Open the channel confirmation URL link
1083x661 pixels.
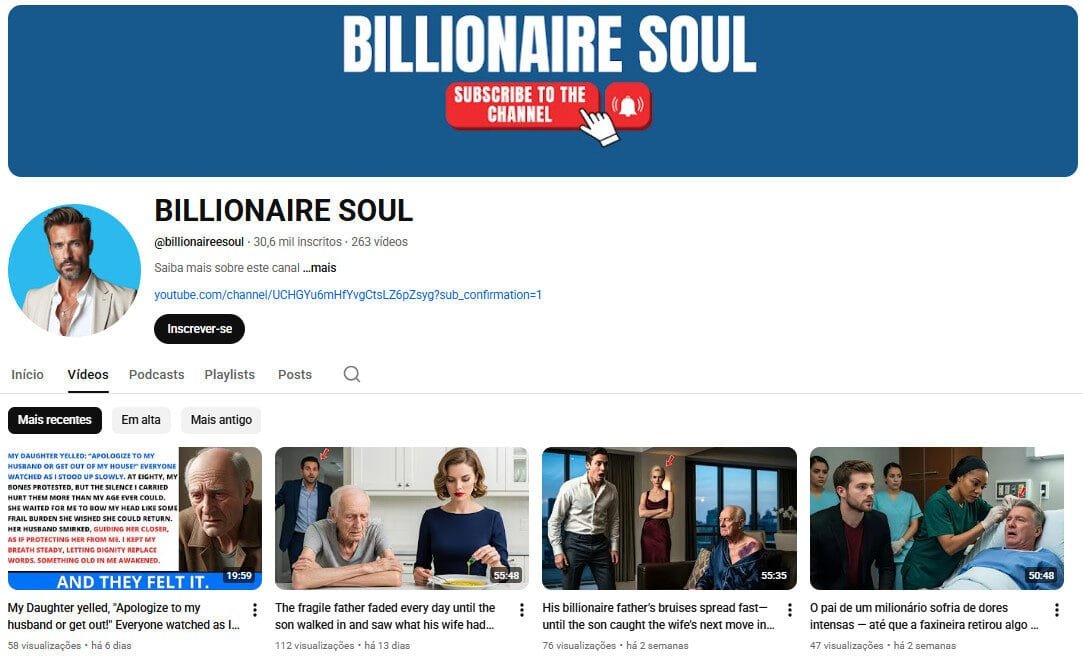tap(348, 294)
